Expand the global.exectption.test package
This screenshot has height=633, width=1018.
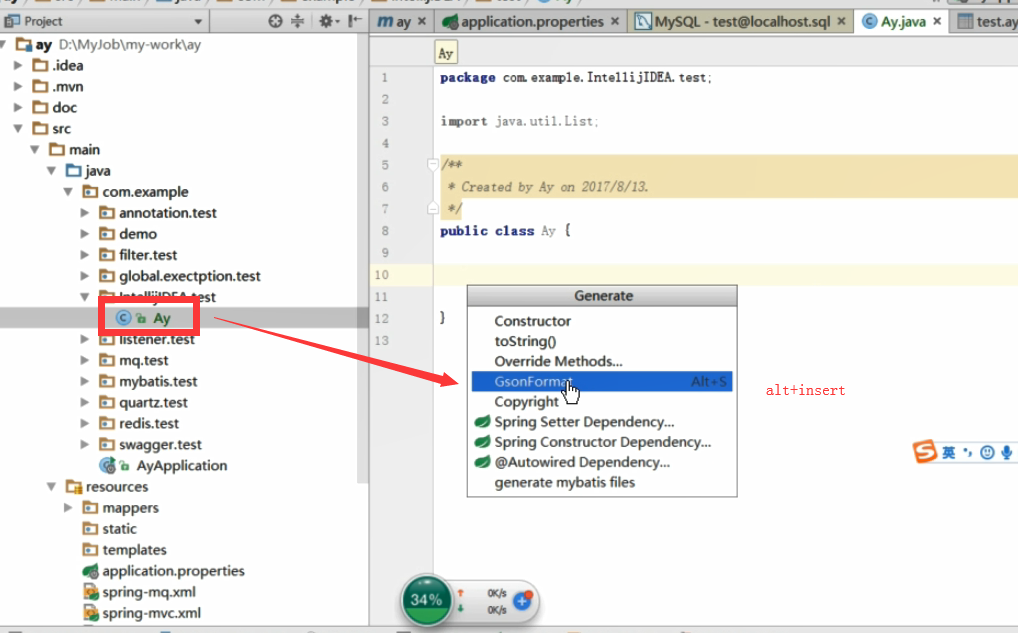point(84,276)
